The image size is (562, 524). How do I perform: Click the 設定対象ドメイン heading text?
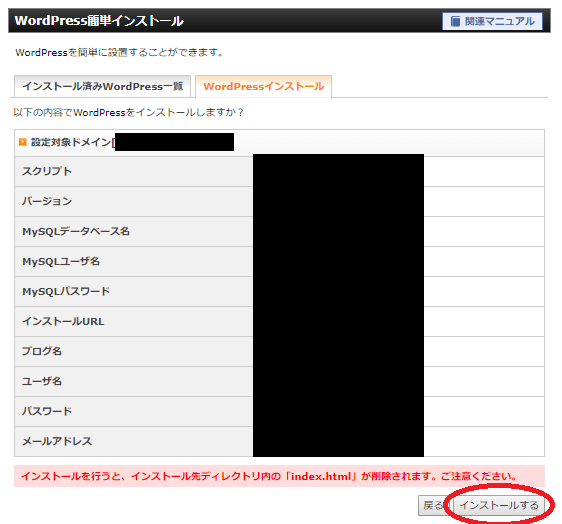click(71, 142)
